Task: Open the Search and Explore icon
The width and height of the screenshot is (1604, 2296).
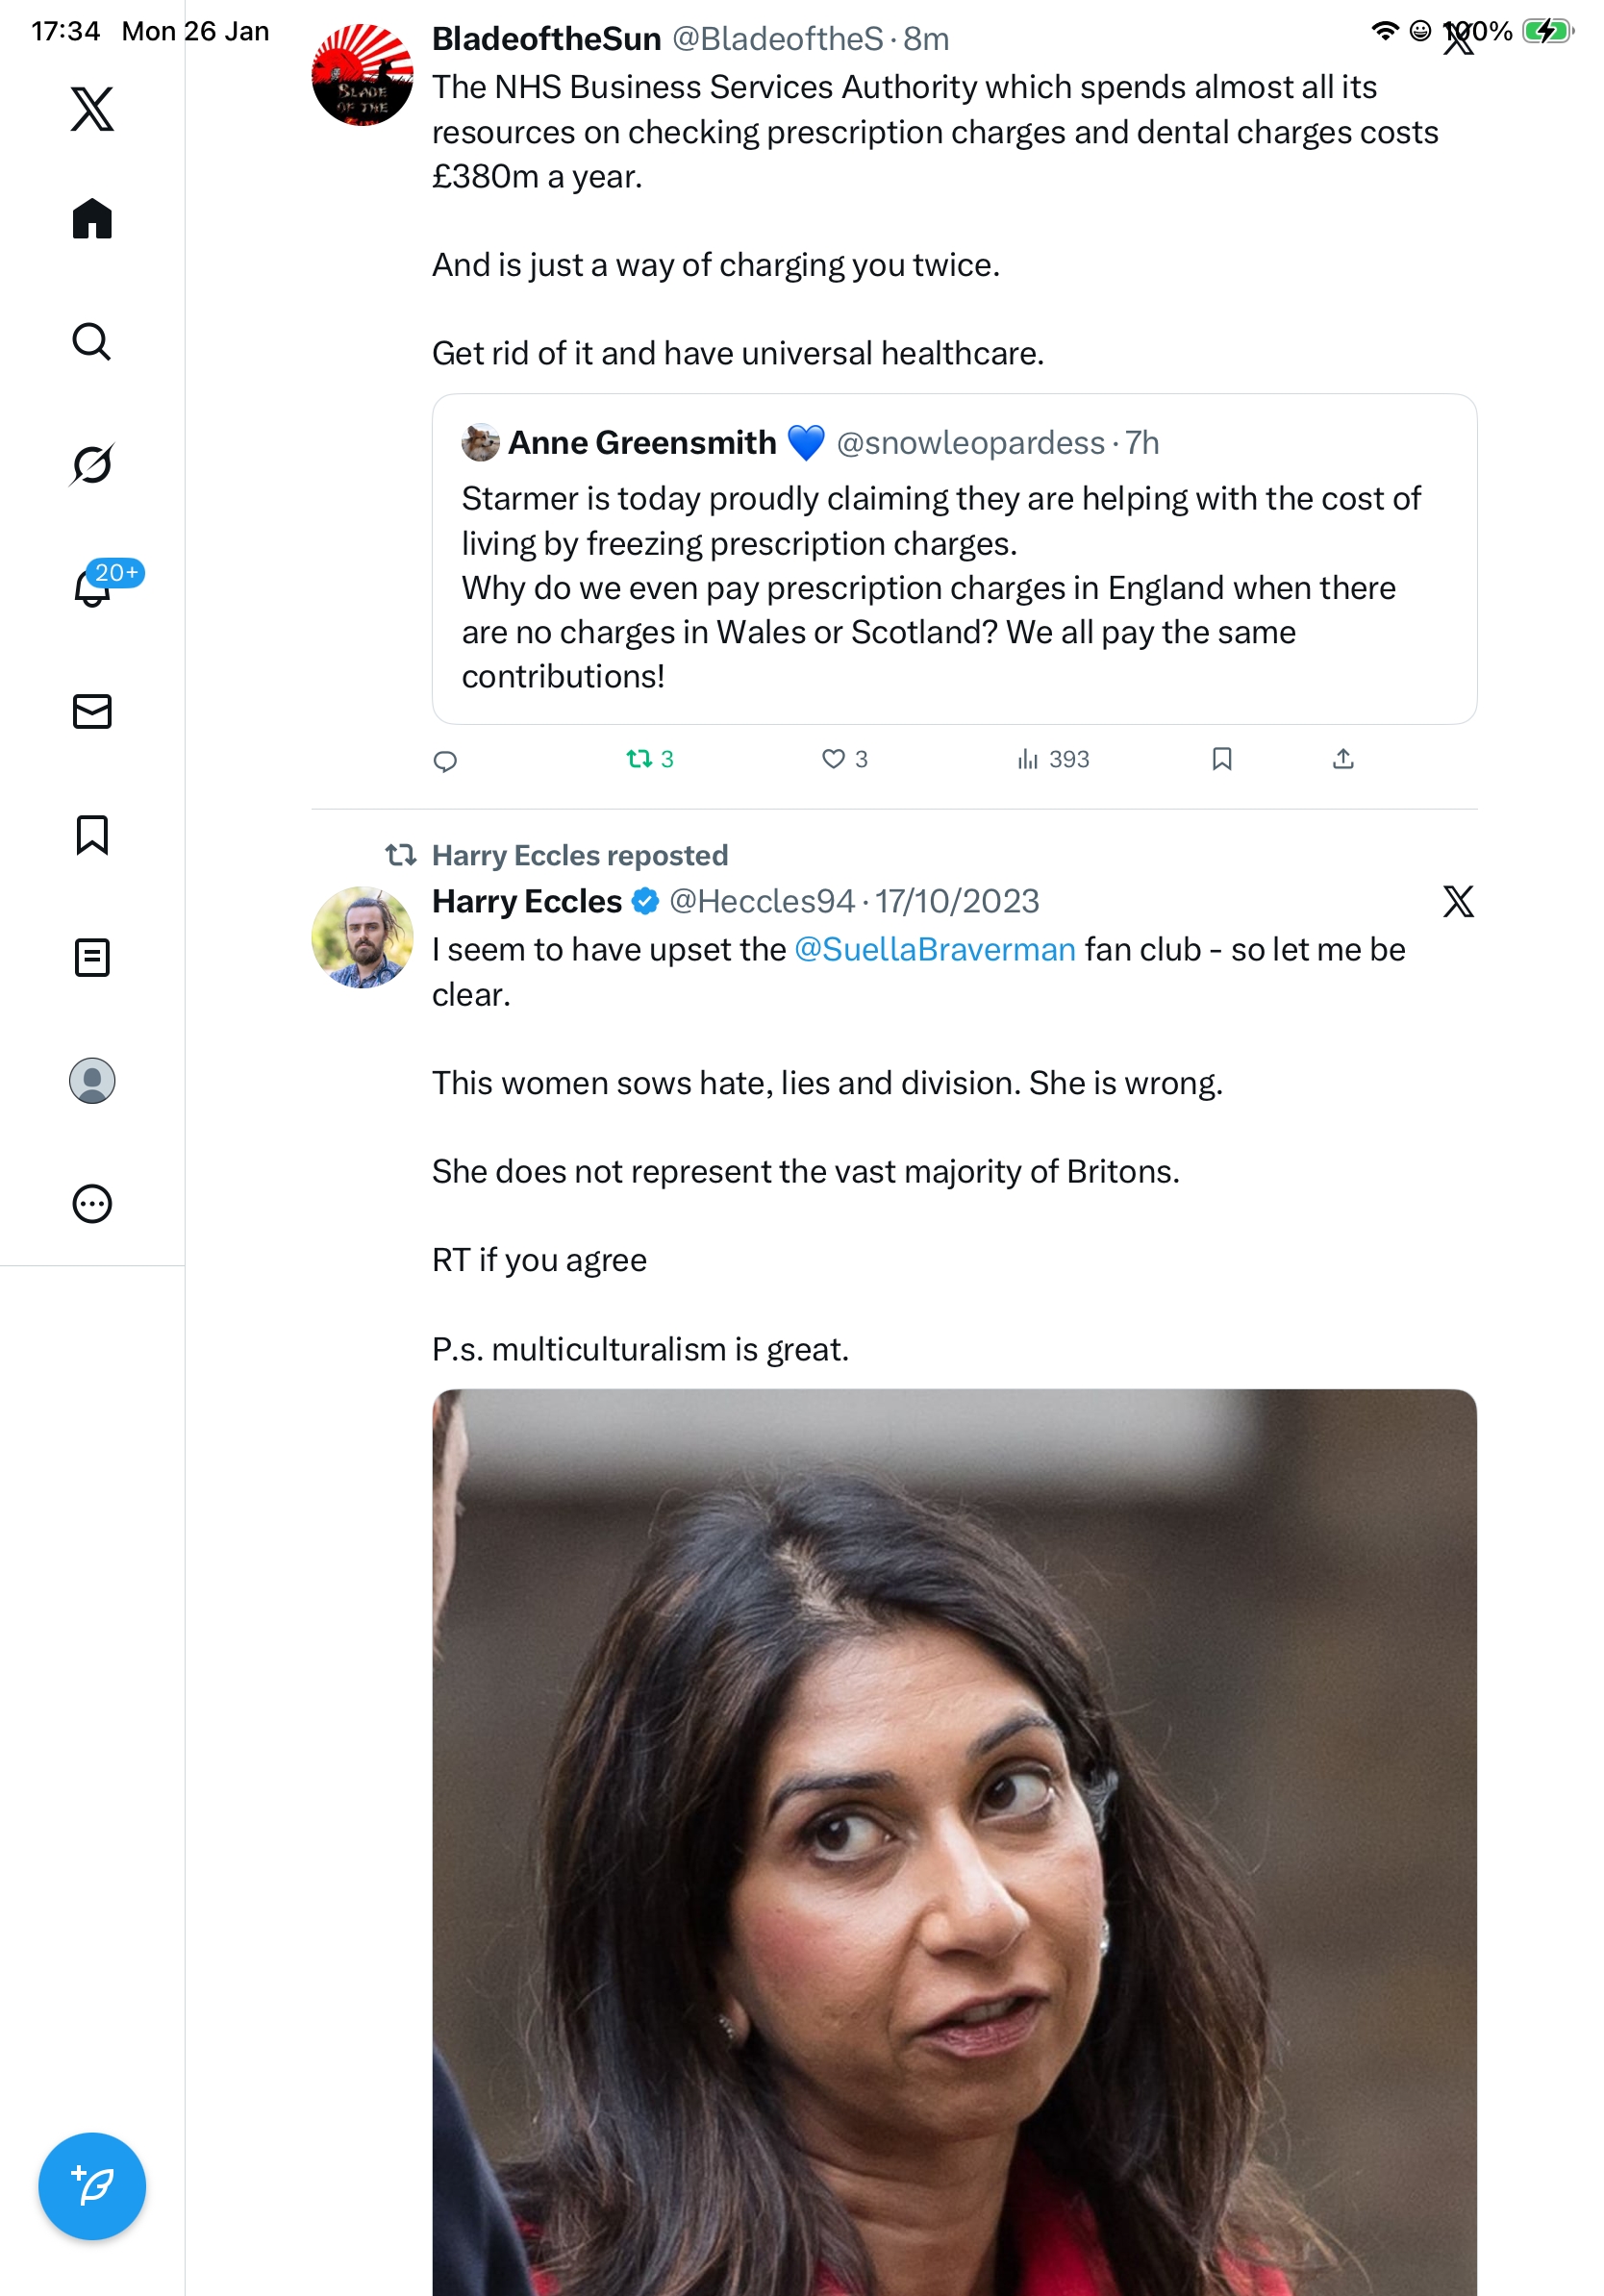Action: point(92,341)
